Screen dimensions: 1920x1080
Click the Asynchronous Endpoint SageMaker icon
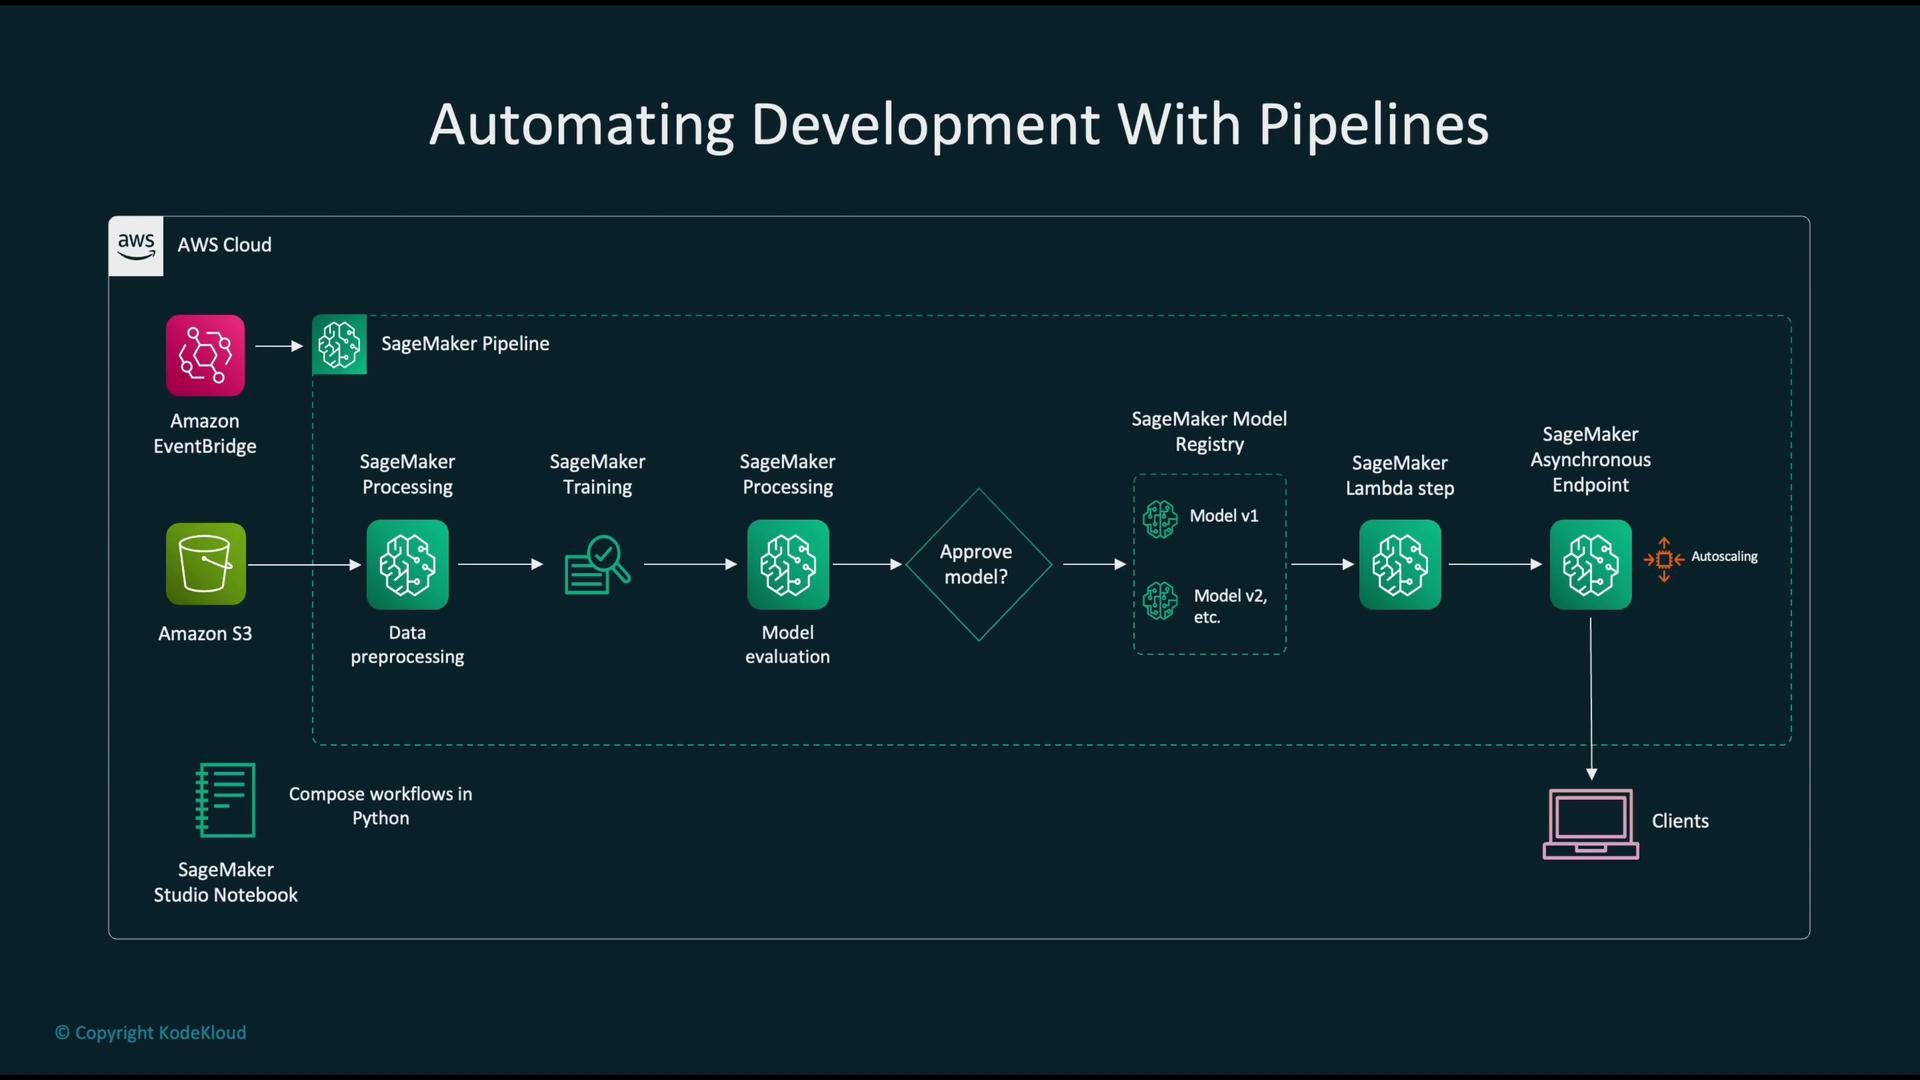pyautogui.click(x=1590, y=564)
